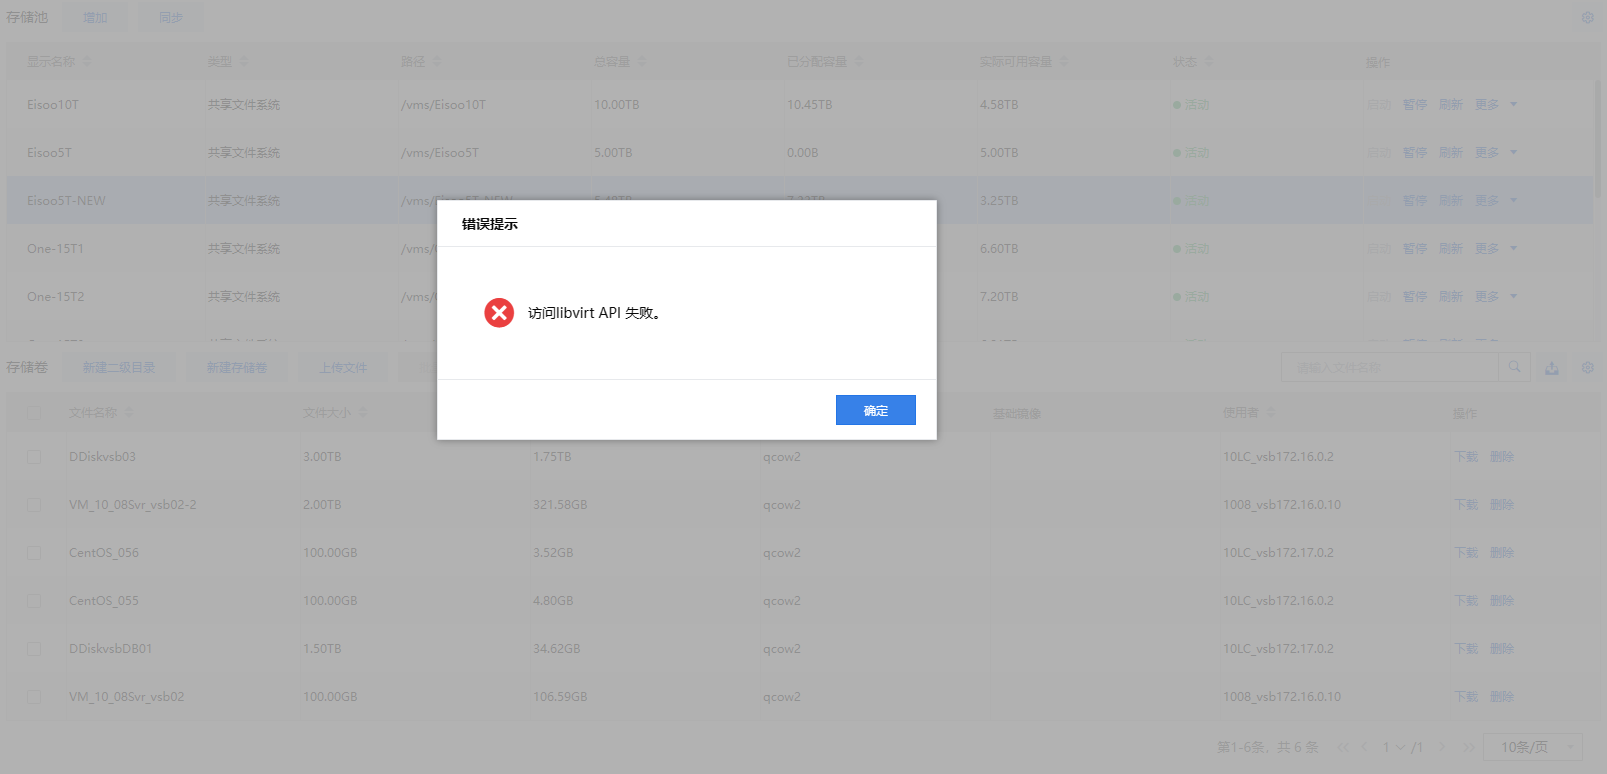
Task: Expand 更多 menu for Eisoo10T pool
Action: (1496, 105)
